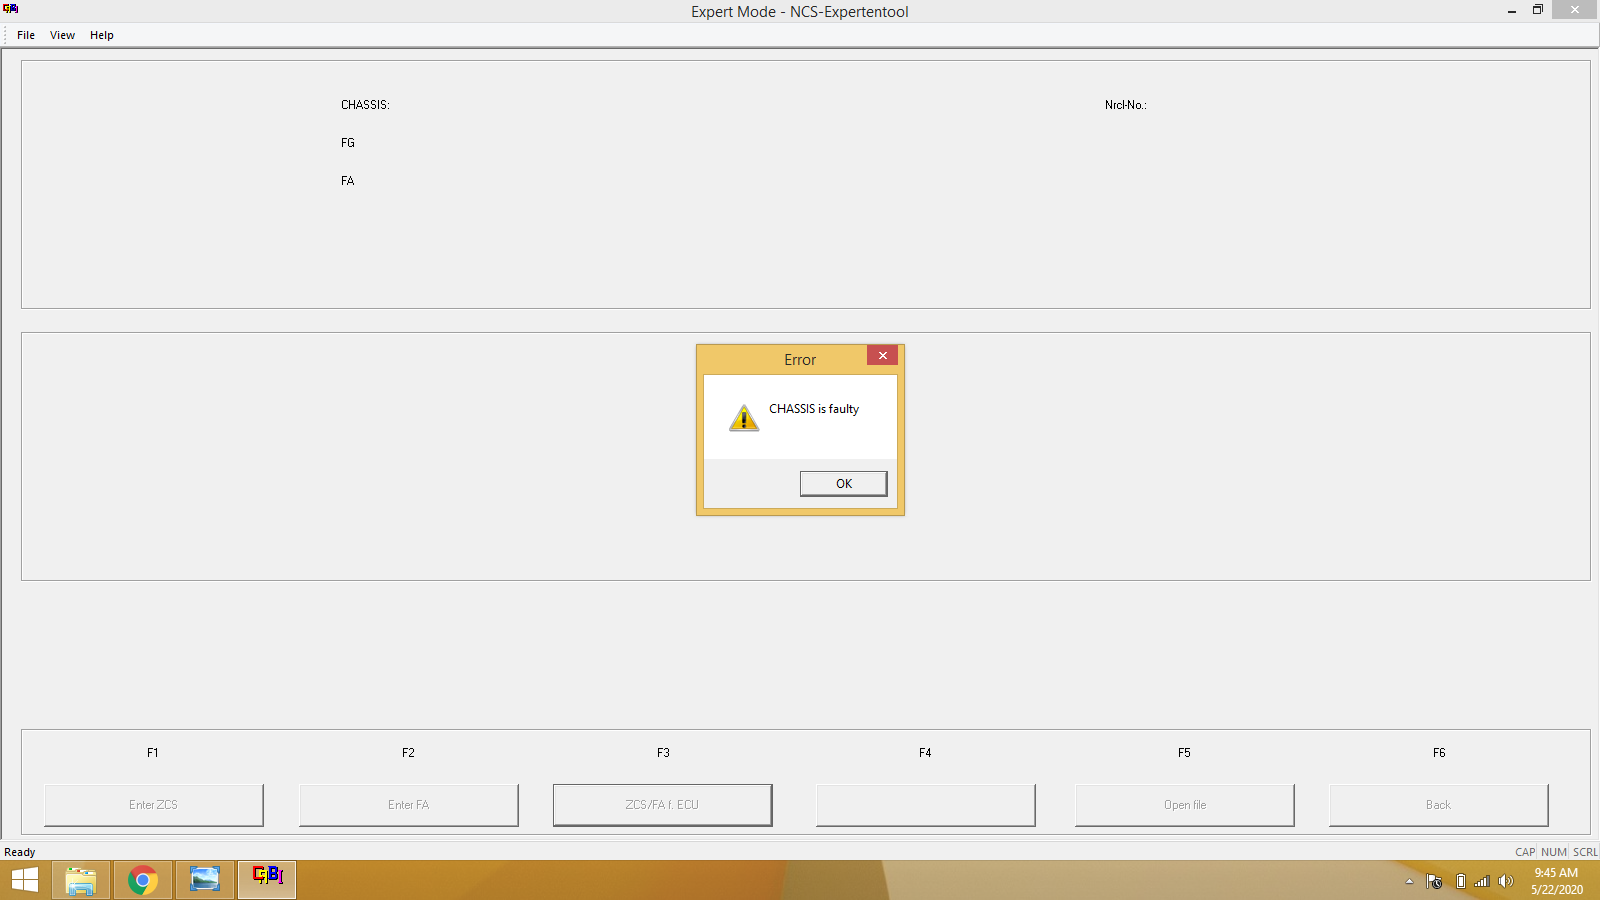Click the SCRL indicator in the status bar
This screenshot has height=900, width=1600.
(x=1585, y=852)
